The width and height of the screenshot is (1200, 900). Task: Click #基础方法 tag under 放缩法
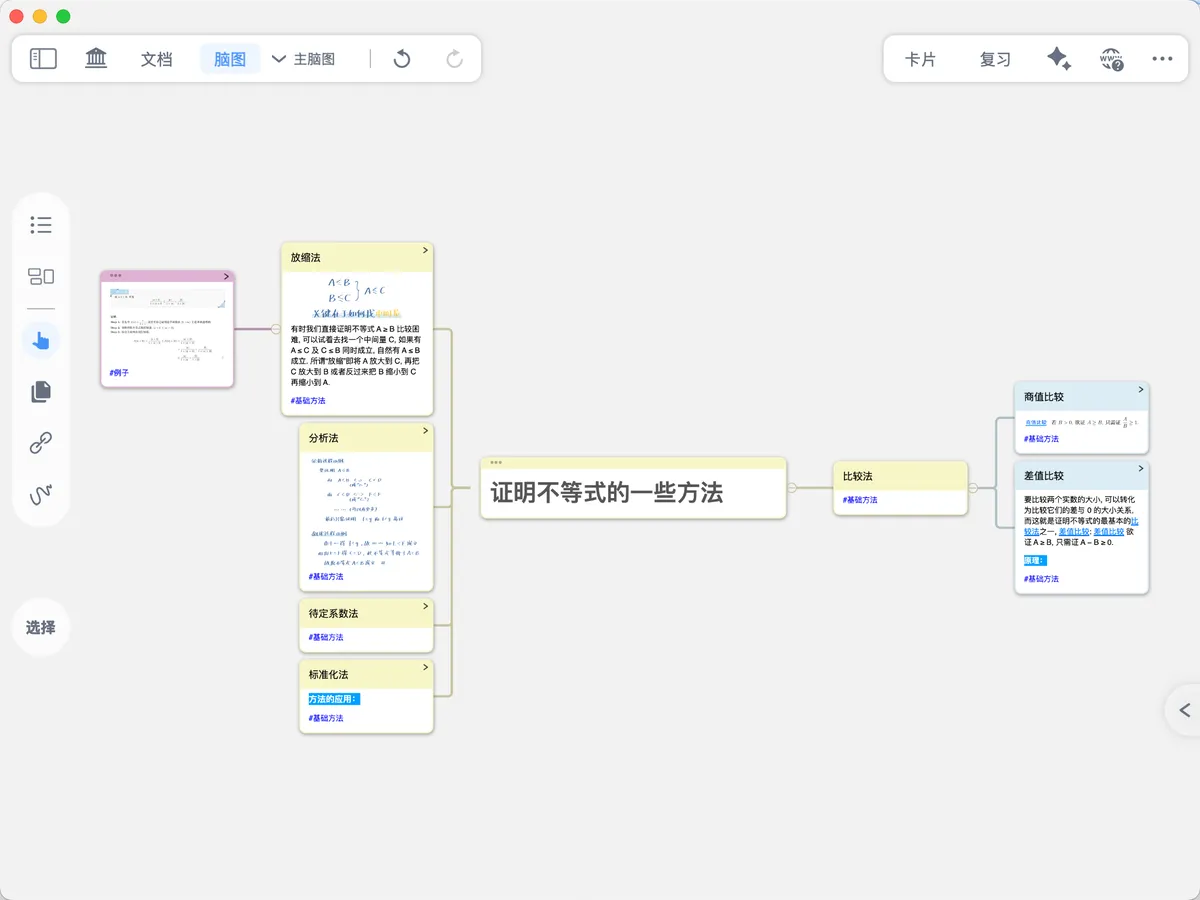pyautogui.click(x=308, y=400)
